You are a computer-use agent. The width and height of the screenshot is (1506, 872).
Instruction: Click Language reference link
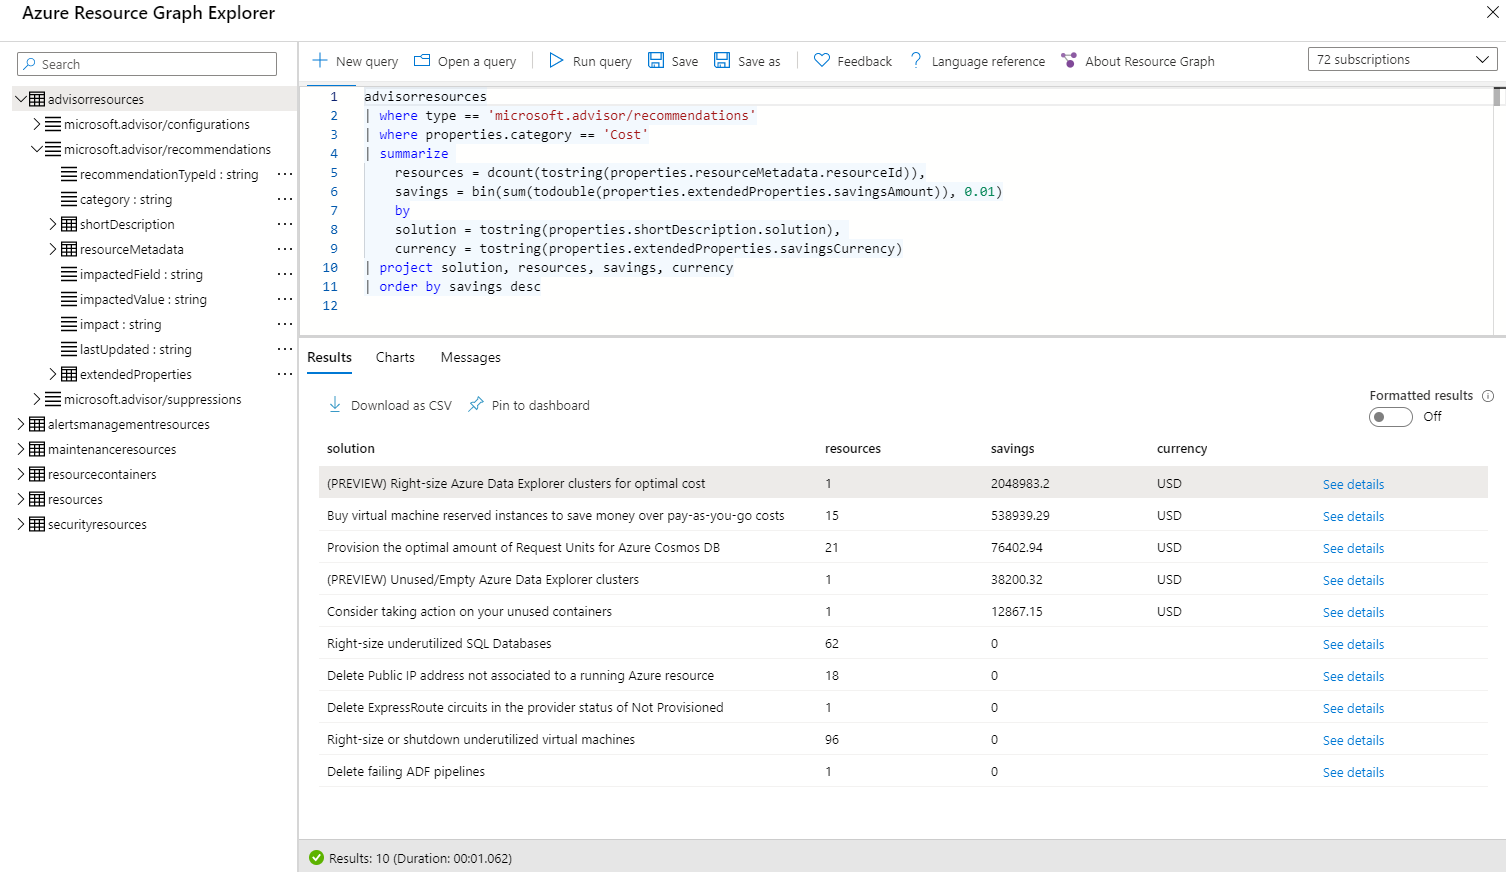point(988,61)
